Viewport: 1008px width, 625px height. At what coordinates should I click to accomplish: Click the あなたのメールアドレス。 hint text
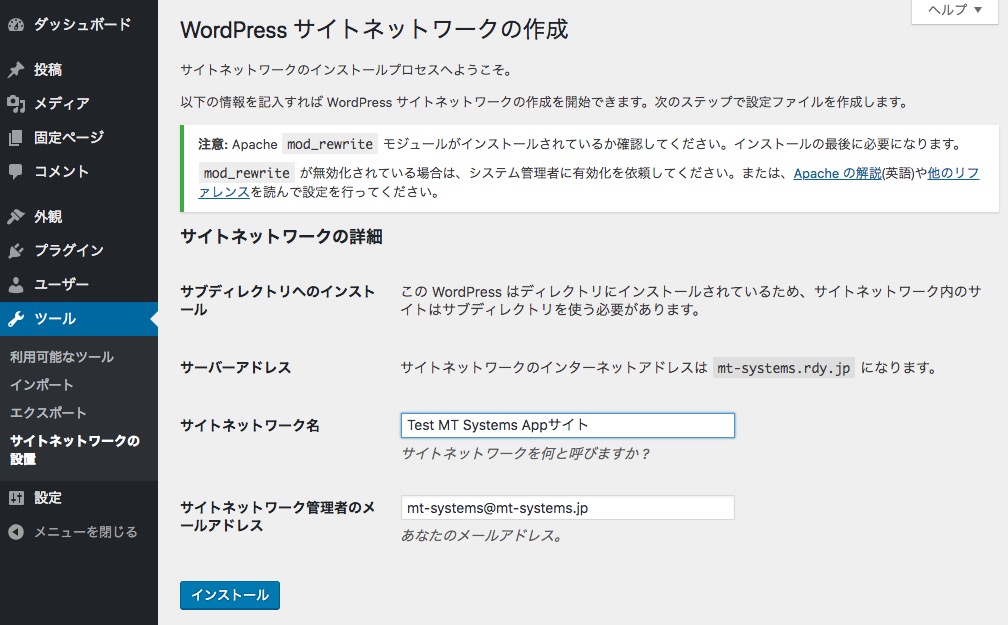[x=482, y=536]
